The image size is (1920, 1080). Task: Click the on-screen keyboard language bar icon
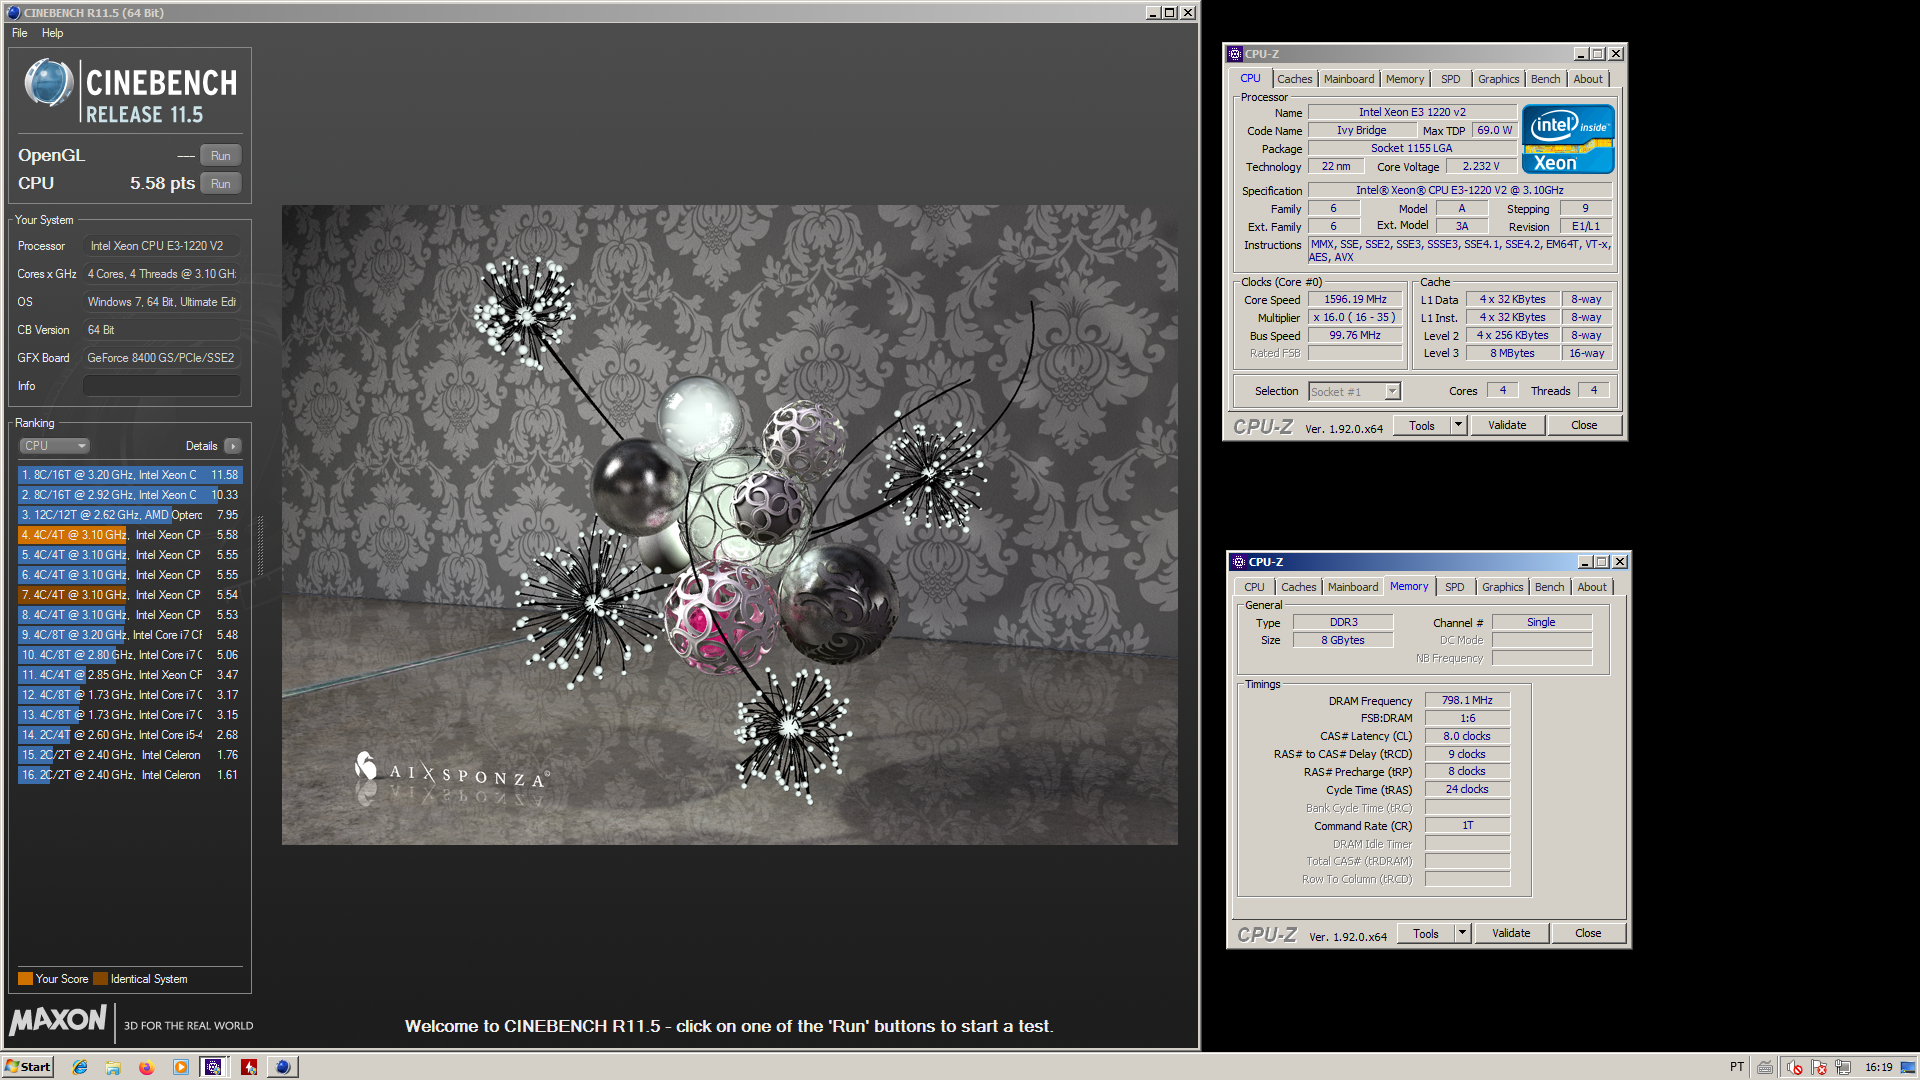(x=1765, y=1067)
